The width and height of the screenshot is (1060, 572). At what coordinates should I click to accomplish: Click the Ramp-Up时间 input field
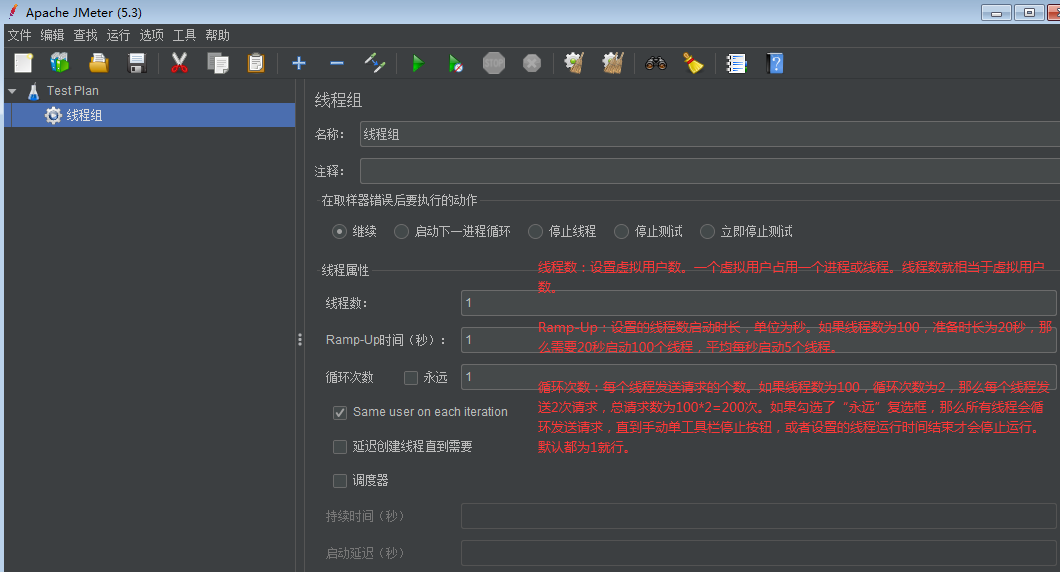(758, 339)
